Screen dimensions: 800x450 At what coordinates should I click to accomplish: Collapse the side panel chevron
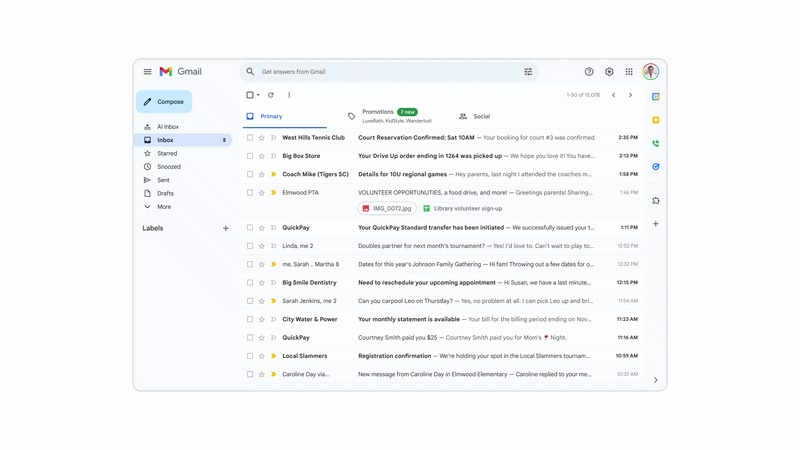tap(656, 380)
